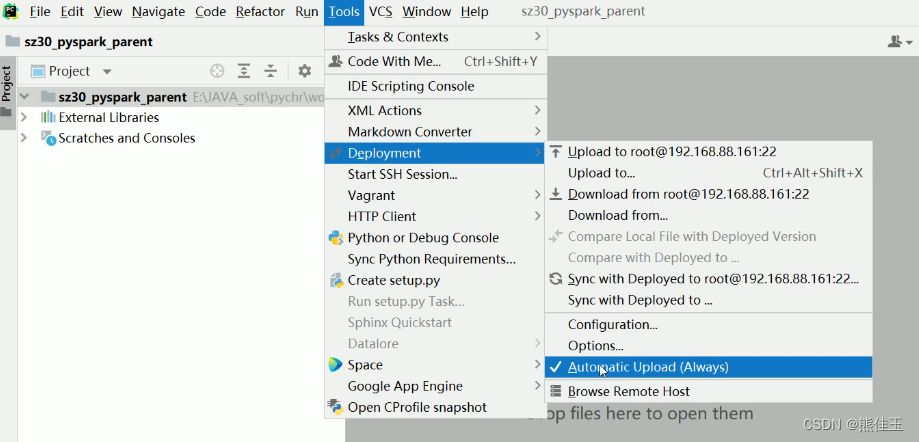919x442 pixels.
Task: Select sz30_pyspark_parent project root tree row
Action: click(171, 97)
